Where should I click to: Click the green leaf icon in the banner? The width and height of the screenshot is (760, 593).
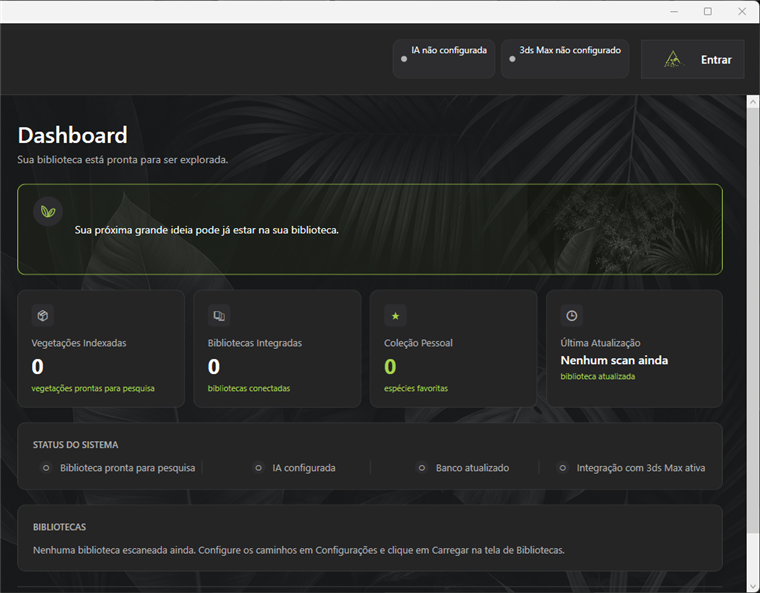(x=48, y=211)
